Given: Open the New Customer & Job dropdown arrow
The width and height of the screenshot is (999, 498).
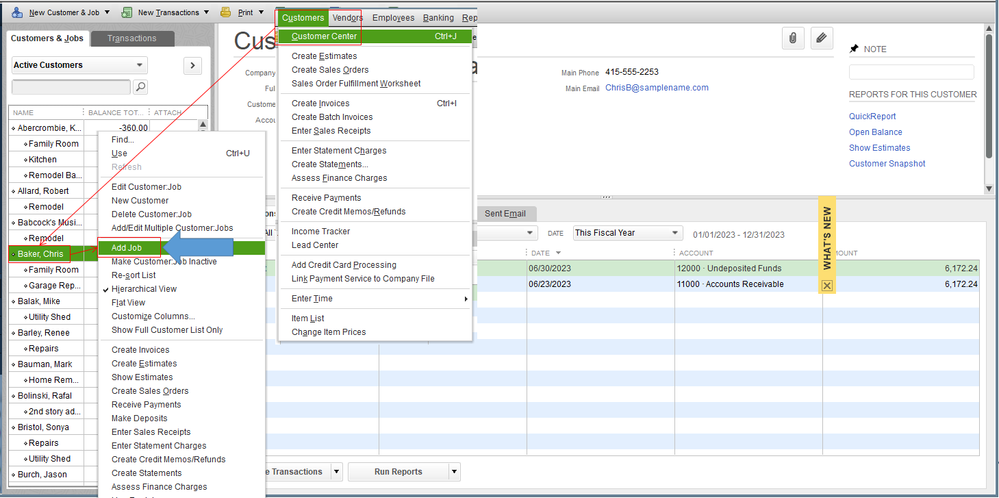Looking at the screenshot, I should 106,12.
